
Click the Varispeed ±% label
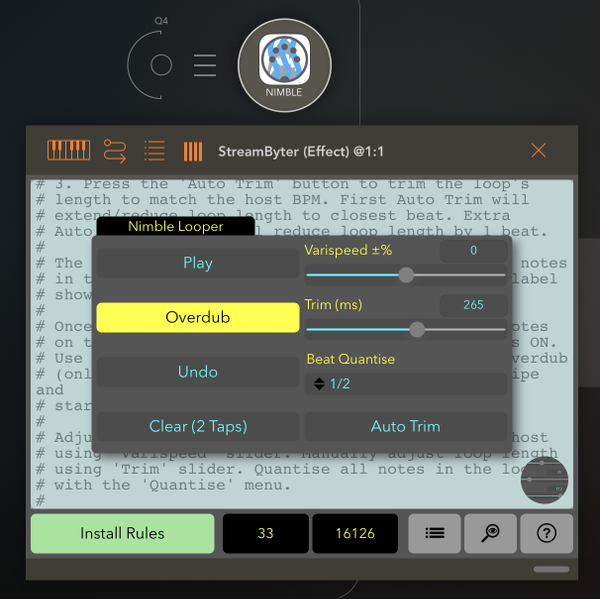(348, 250)
